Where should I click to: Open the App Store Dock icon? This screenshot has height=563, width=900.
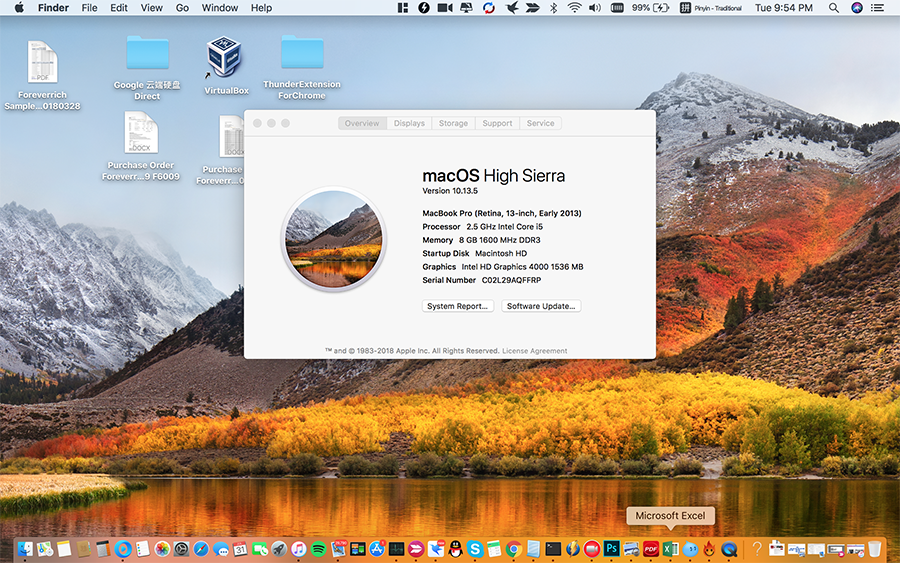click(377, 549)
